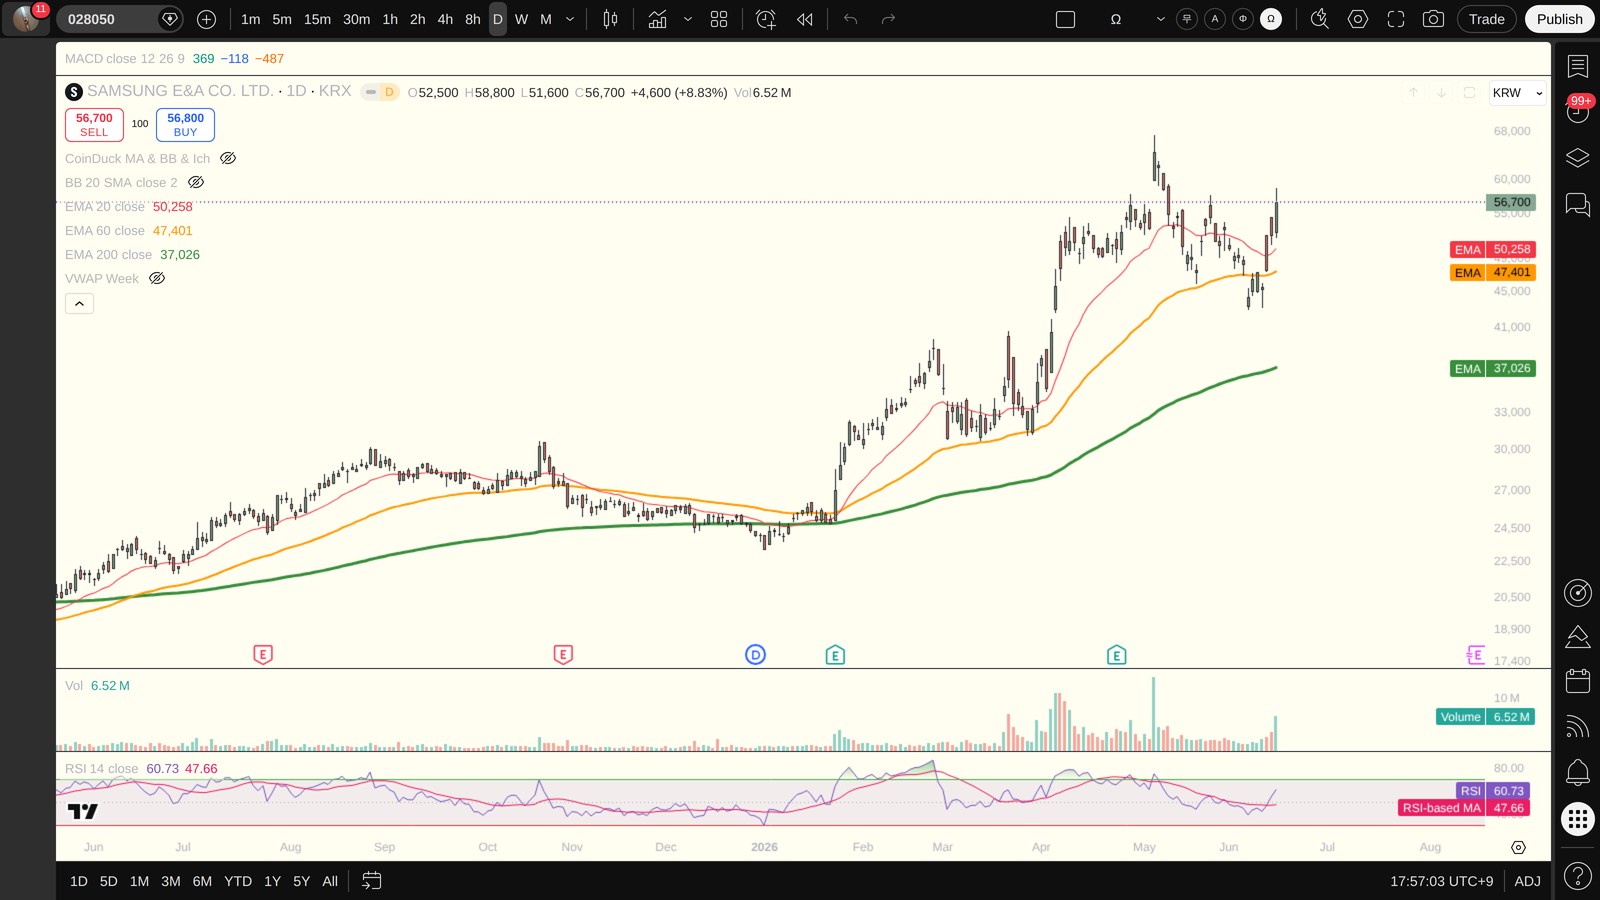Open the KRW currency dropdown

click(1517, 93)
